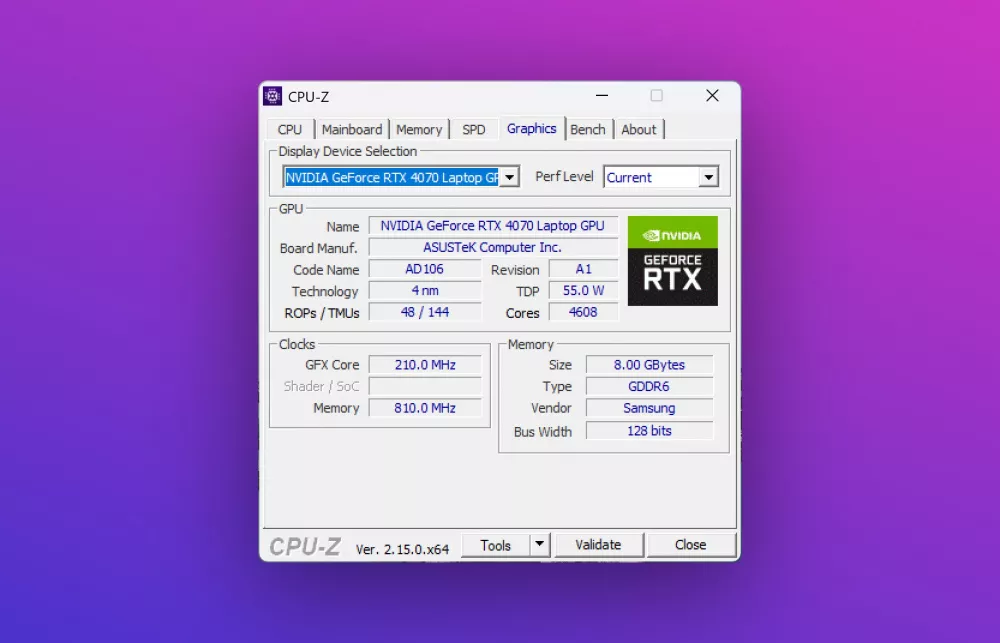Viewport: 1000px width, 643px height.
Task: Click the 'ROPs / TMUs' label
Action: click(x=322, y=313)
